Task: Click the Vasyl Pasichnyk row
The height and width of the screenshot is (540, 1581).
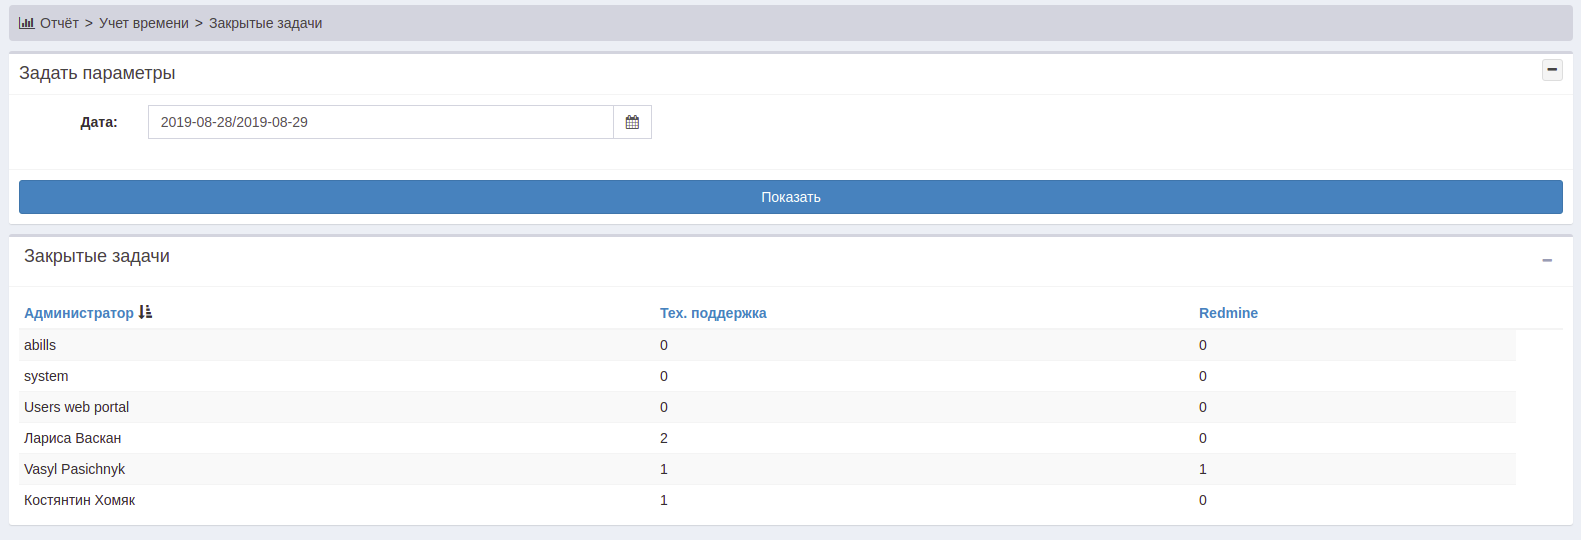Action: (x=75, y=469)
